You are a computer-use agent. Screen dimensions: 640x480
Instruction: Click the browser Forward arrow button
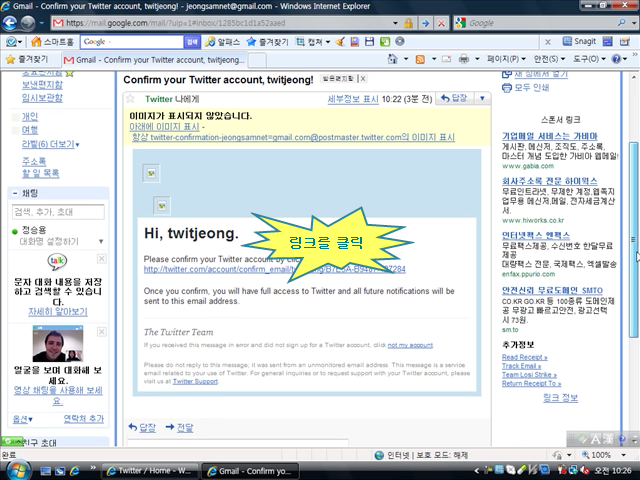(28, 23)
